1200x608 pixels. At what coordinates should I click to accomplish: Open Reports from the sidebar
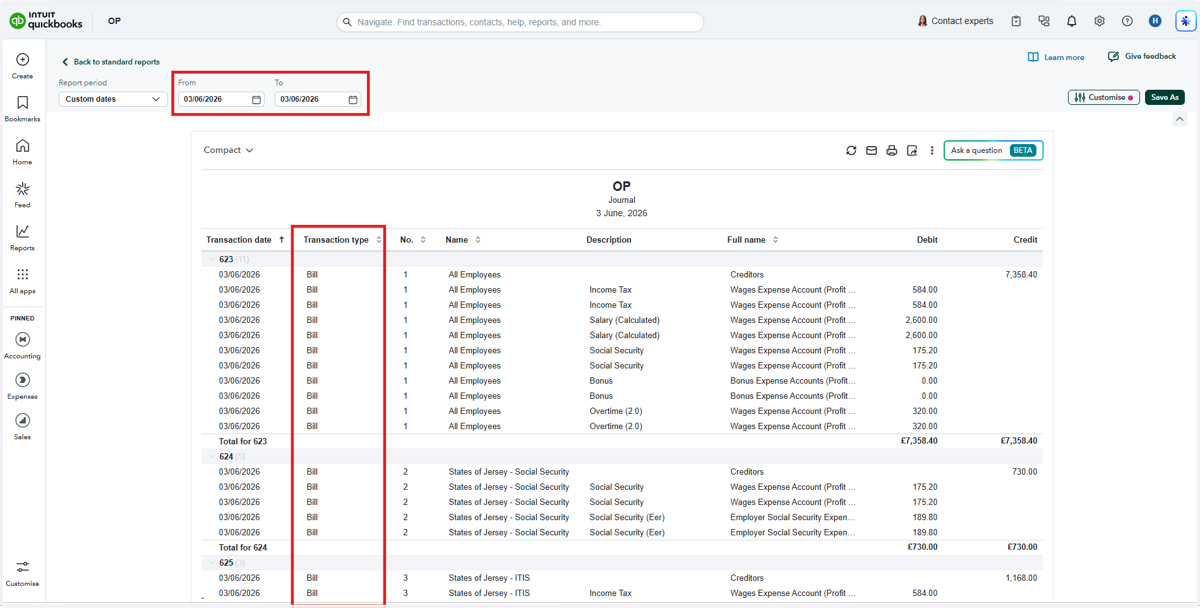click(x=22, y=238)
